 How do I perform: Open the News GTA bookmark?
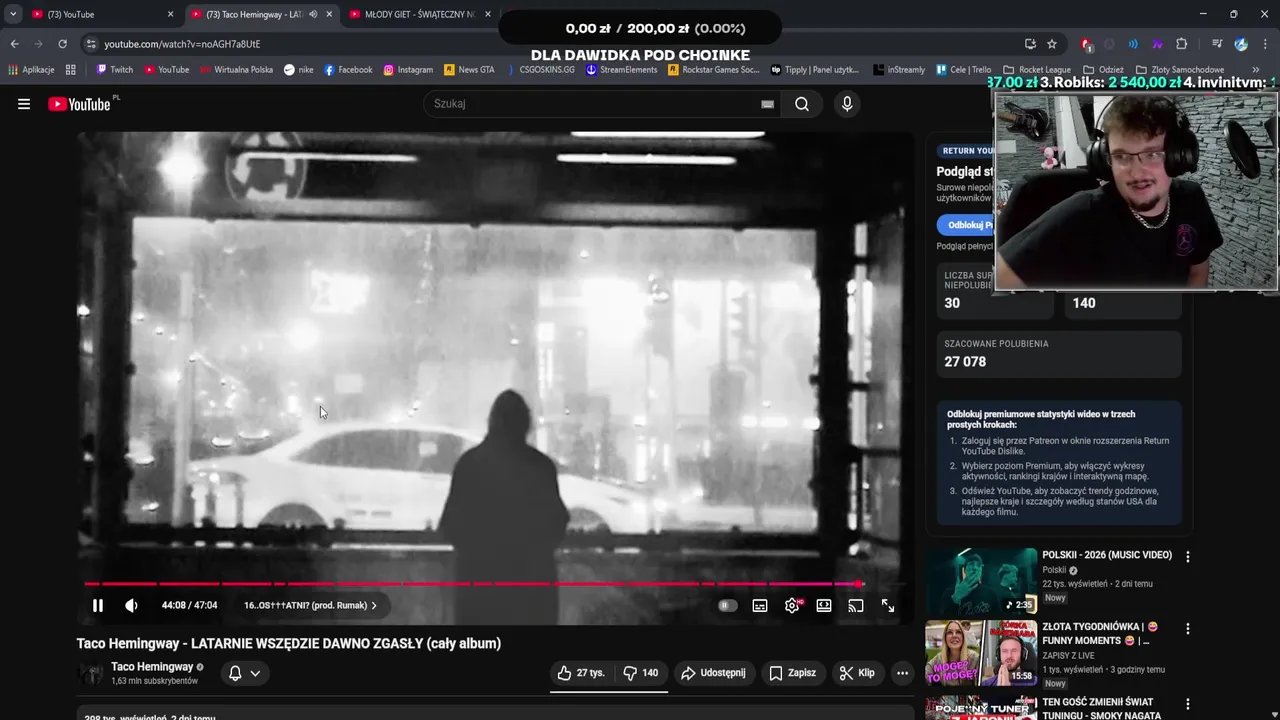[469, 70]
